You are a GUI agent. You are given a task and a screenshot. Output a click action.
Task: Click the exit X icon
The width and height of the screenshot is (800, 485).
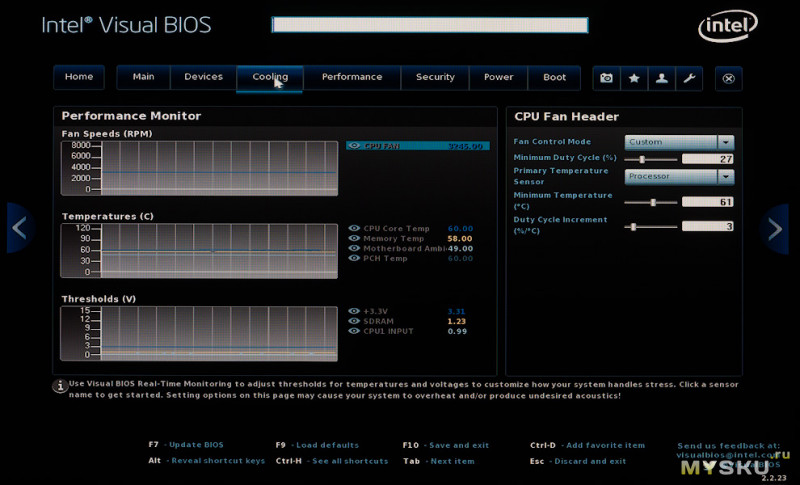pos(729,79)
